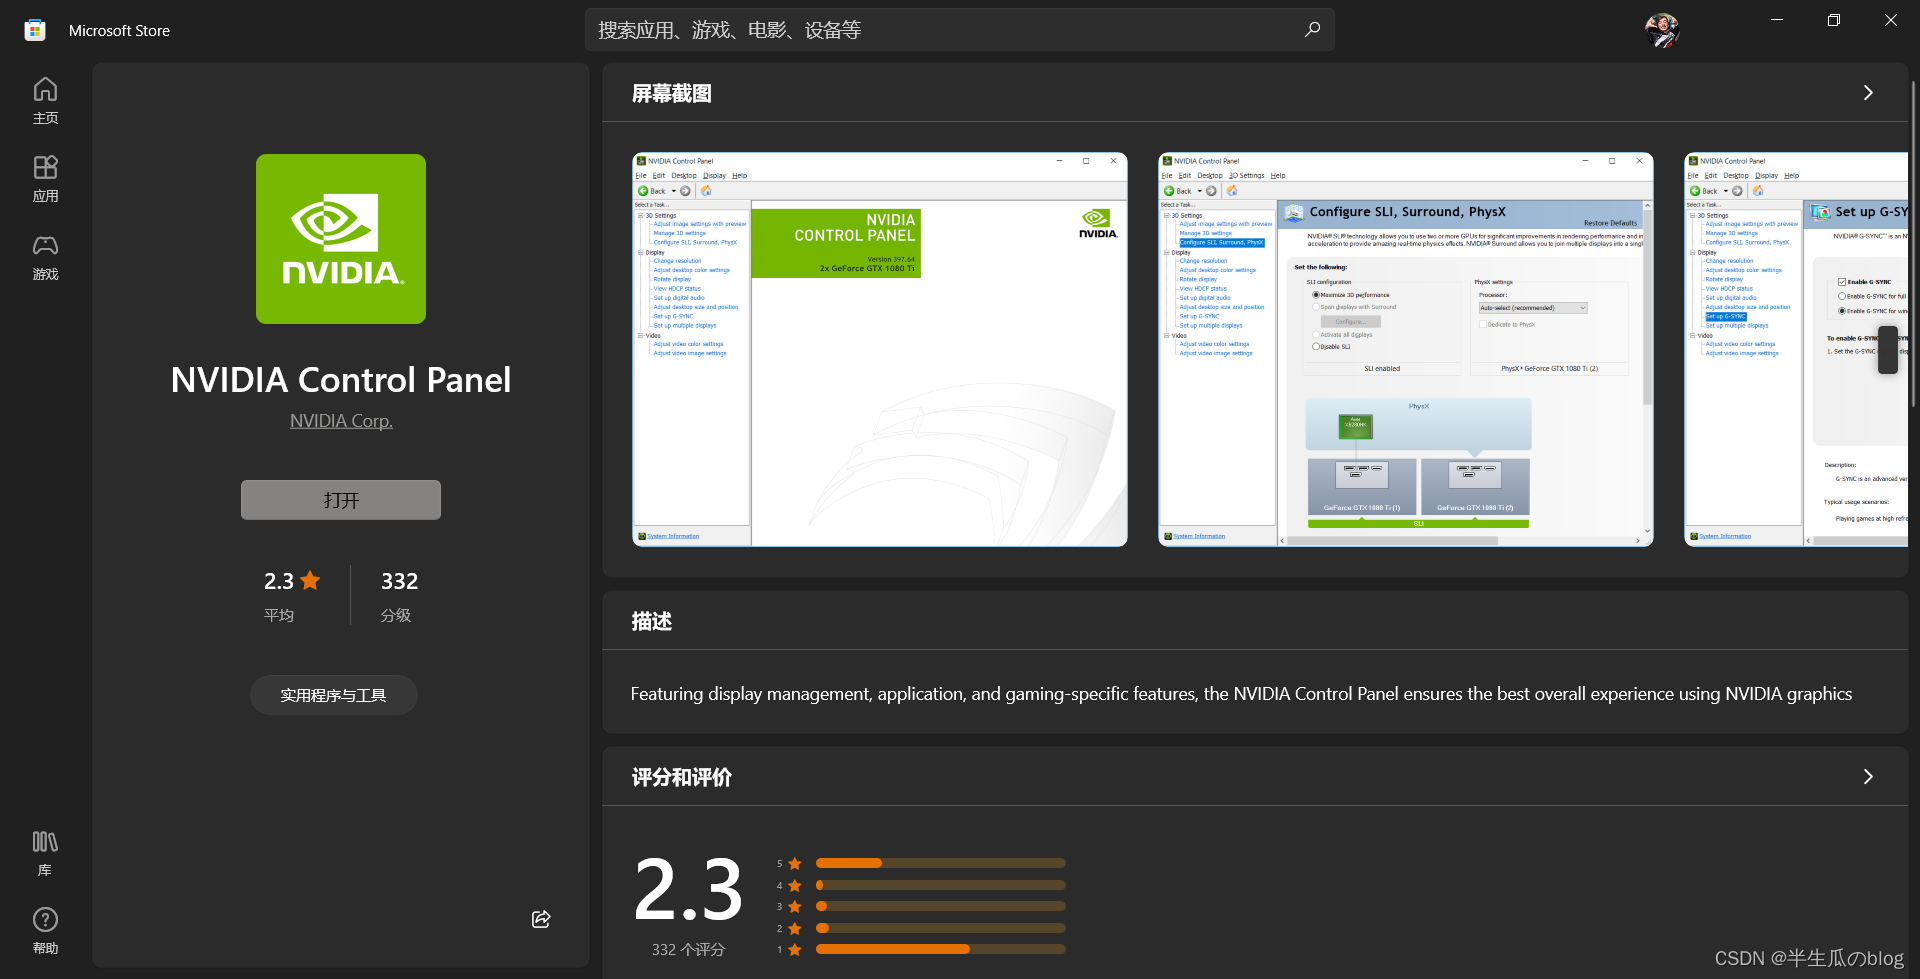The image size is (1920, 979).
Task: Click the 描述 description heading
Action: tap(652, 621)
